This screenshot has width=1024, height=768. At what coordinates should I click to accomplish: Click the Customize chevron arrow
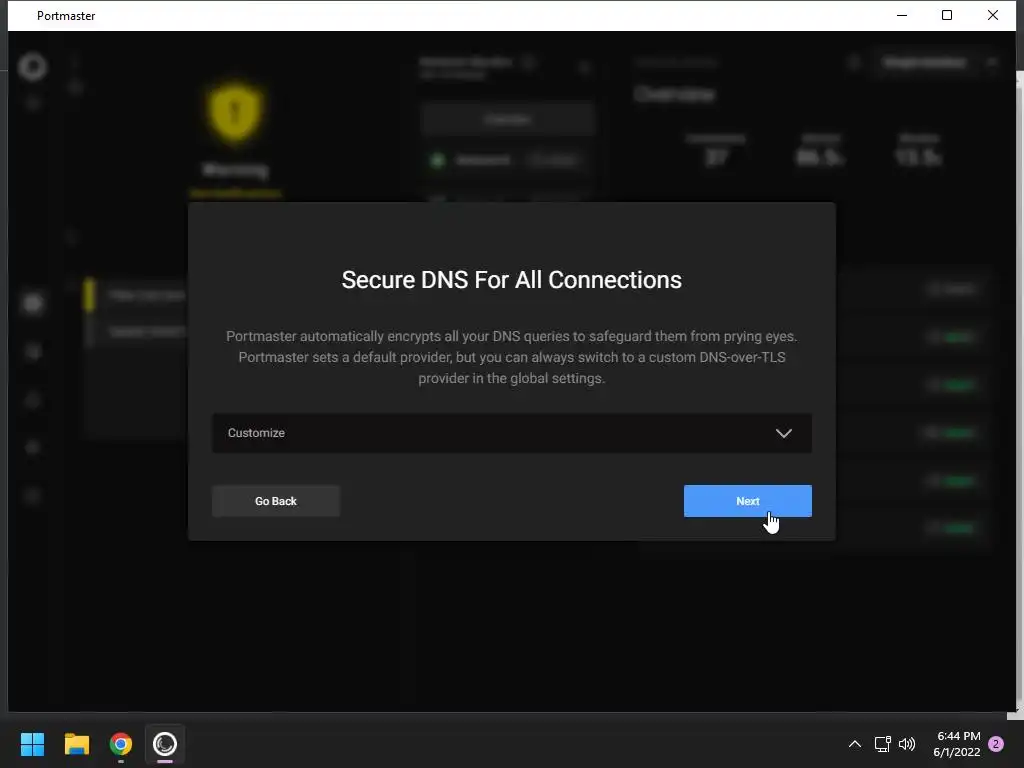783,433
